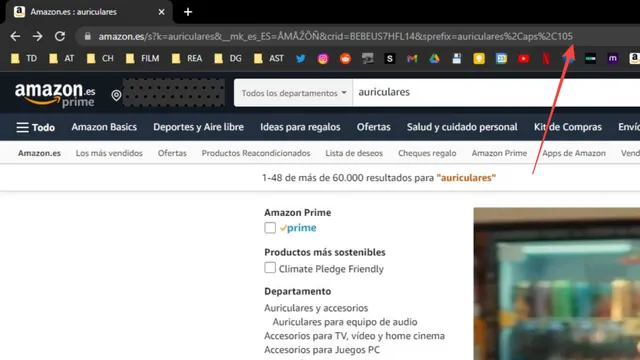Open the YouTube bookmark
Screen dimensions: 640x360
pyautogui.click(x=524, y=58)
